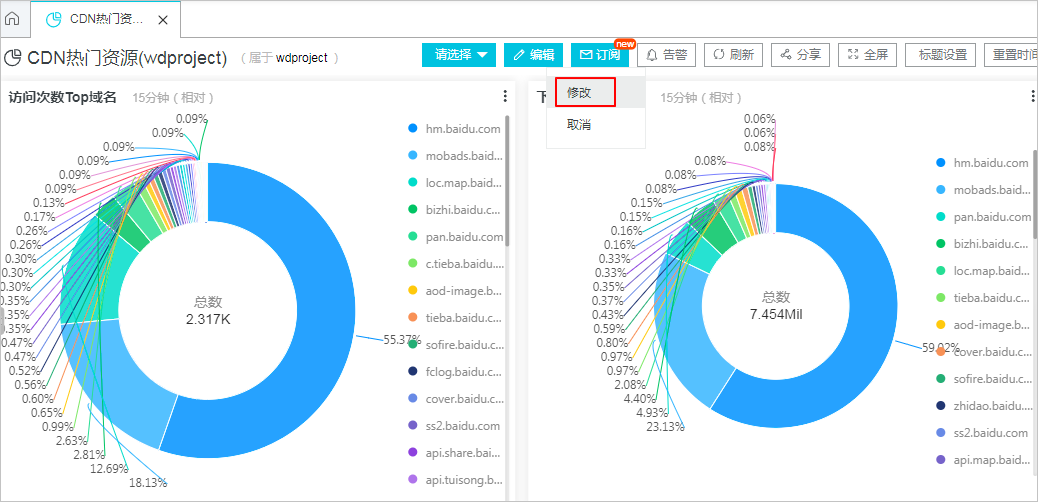Screen dimensions: 1038x502
Task: Click the 订阅 button
Action: (600, 55)
